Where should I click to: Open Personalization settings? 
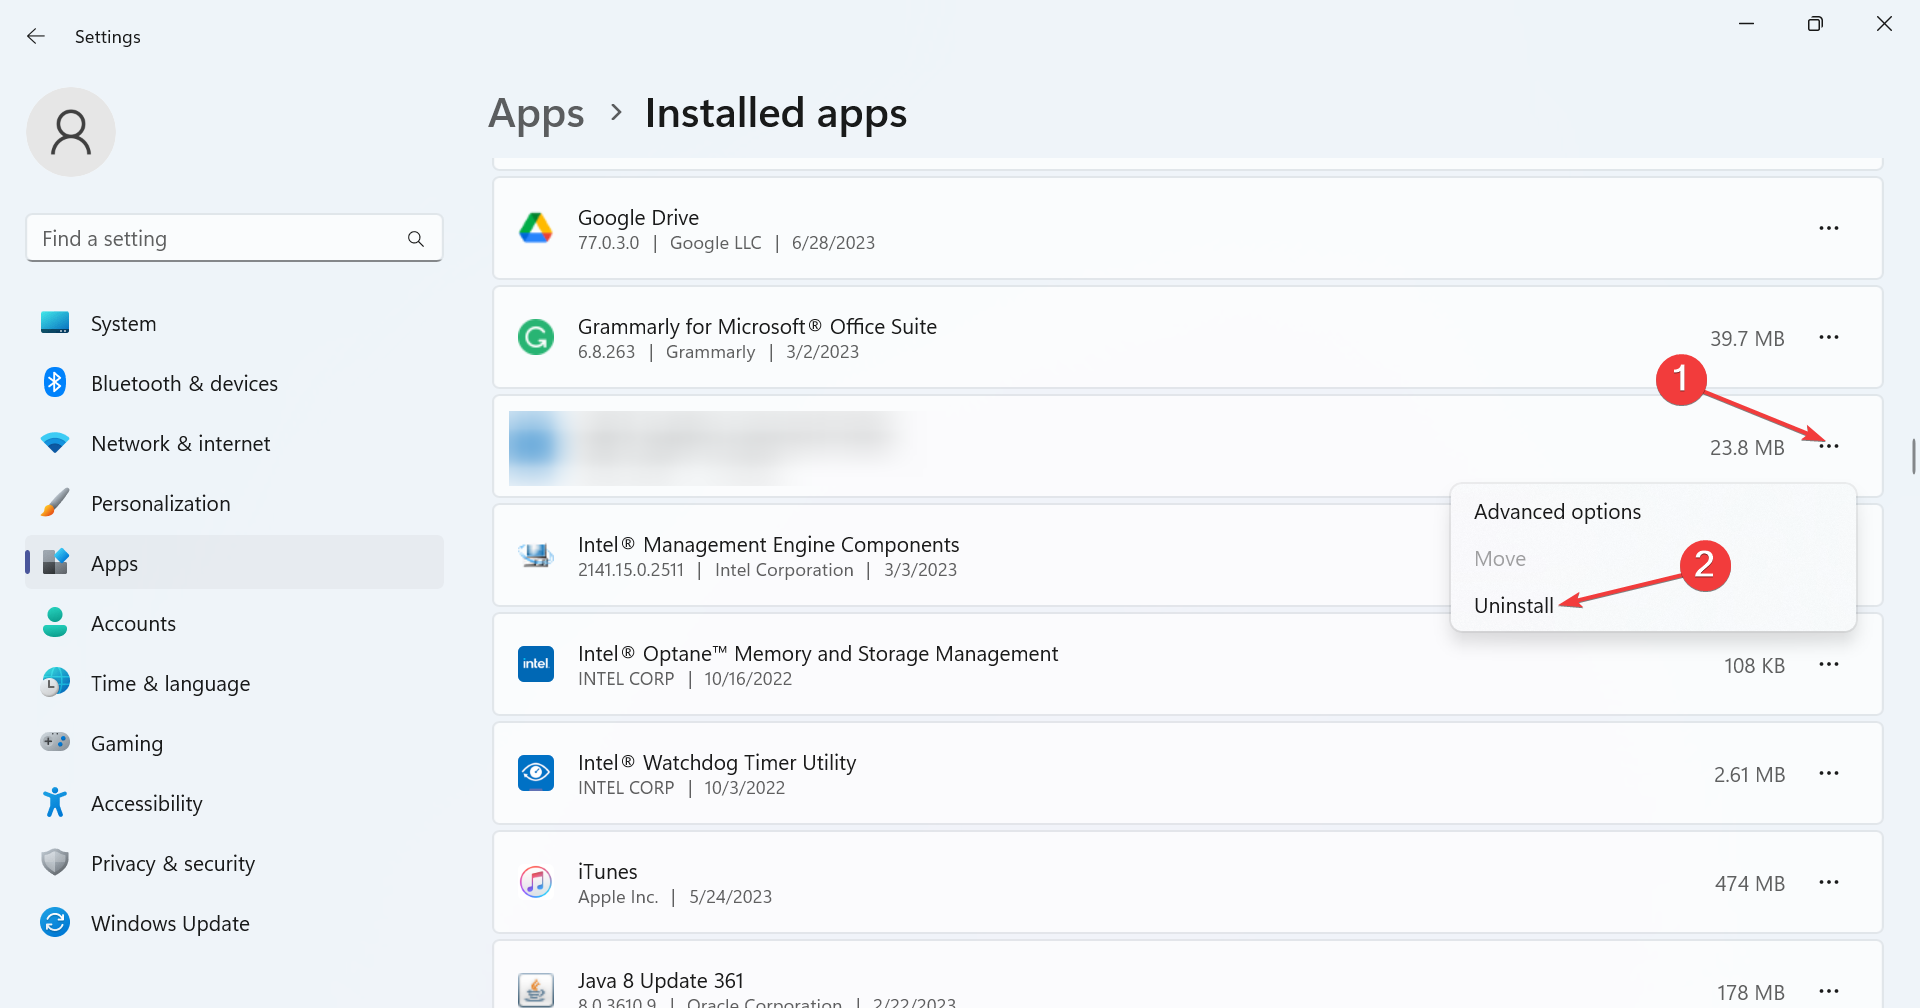[234, 503]
